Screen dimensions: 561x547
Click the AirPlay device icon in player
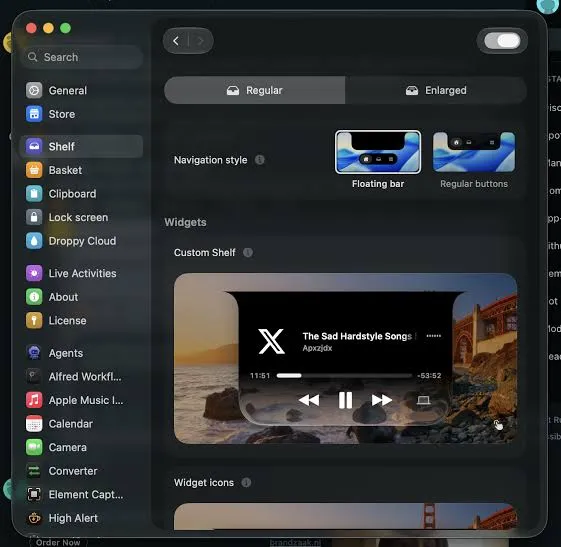click(423, 400)
